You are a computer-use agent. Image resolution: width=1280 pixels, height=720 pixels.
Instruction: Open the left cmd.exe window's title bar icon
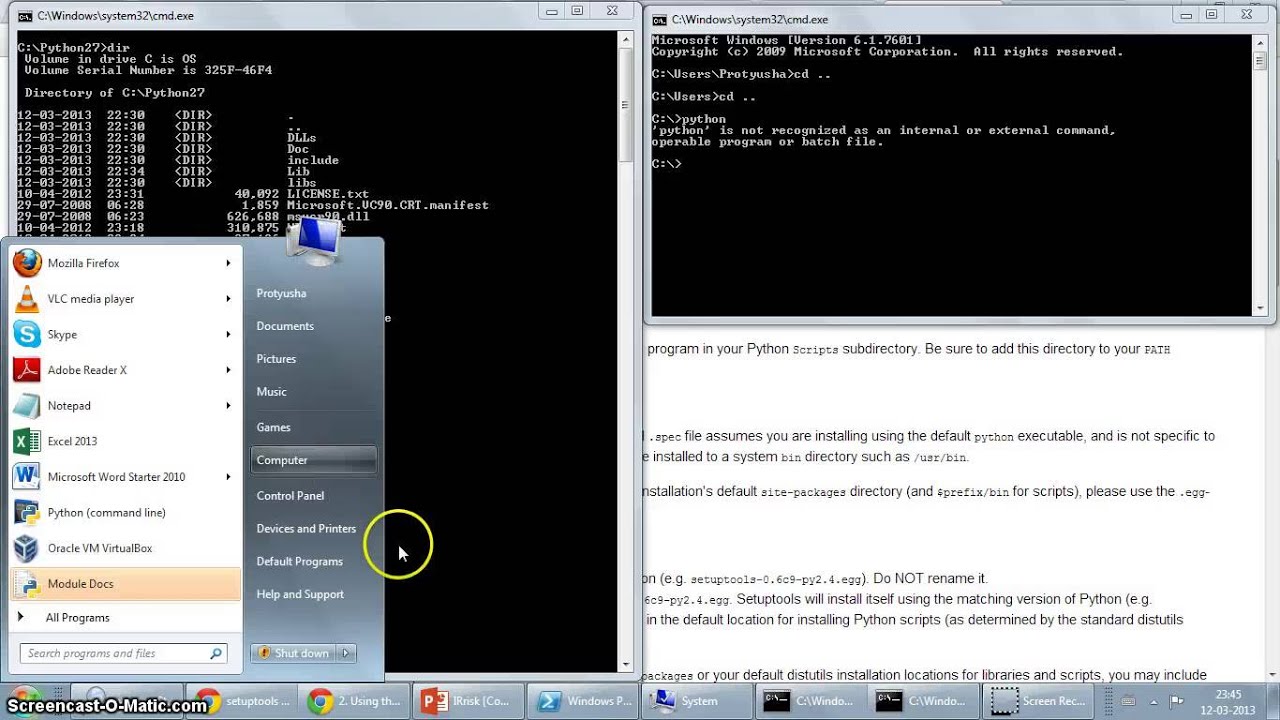(x=24, y=16)
